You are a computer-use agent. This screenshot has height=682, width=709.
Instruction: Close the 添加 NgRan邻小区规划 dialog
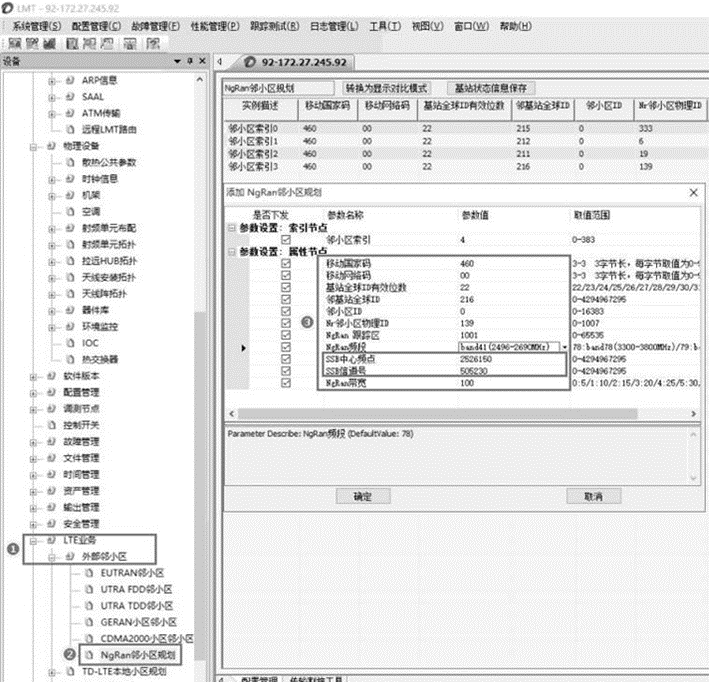pos(693,193)
